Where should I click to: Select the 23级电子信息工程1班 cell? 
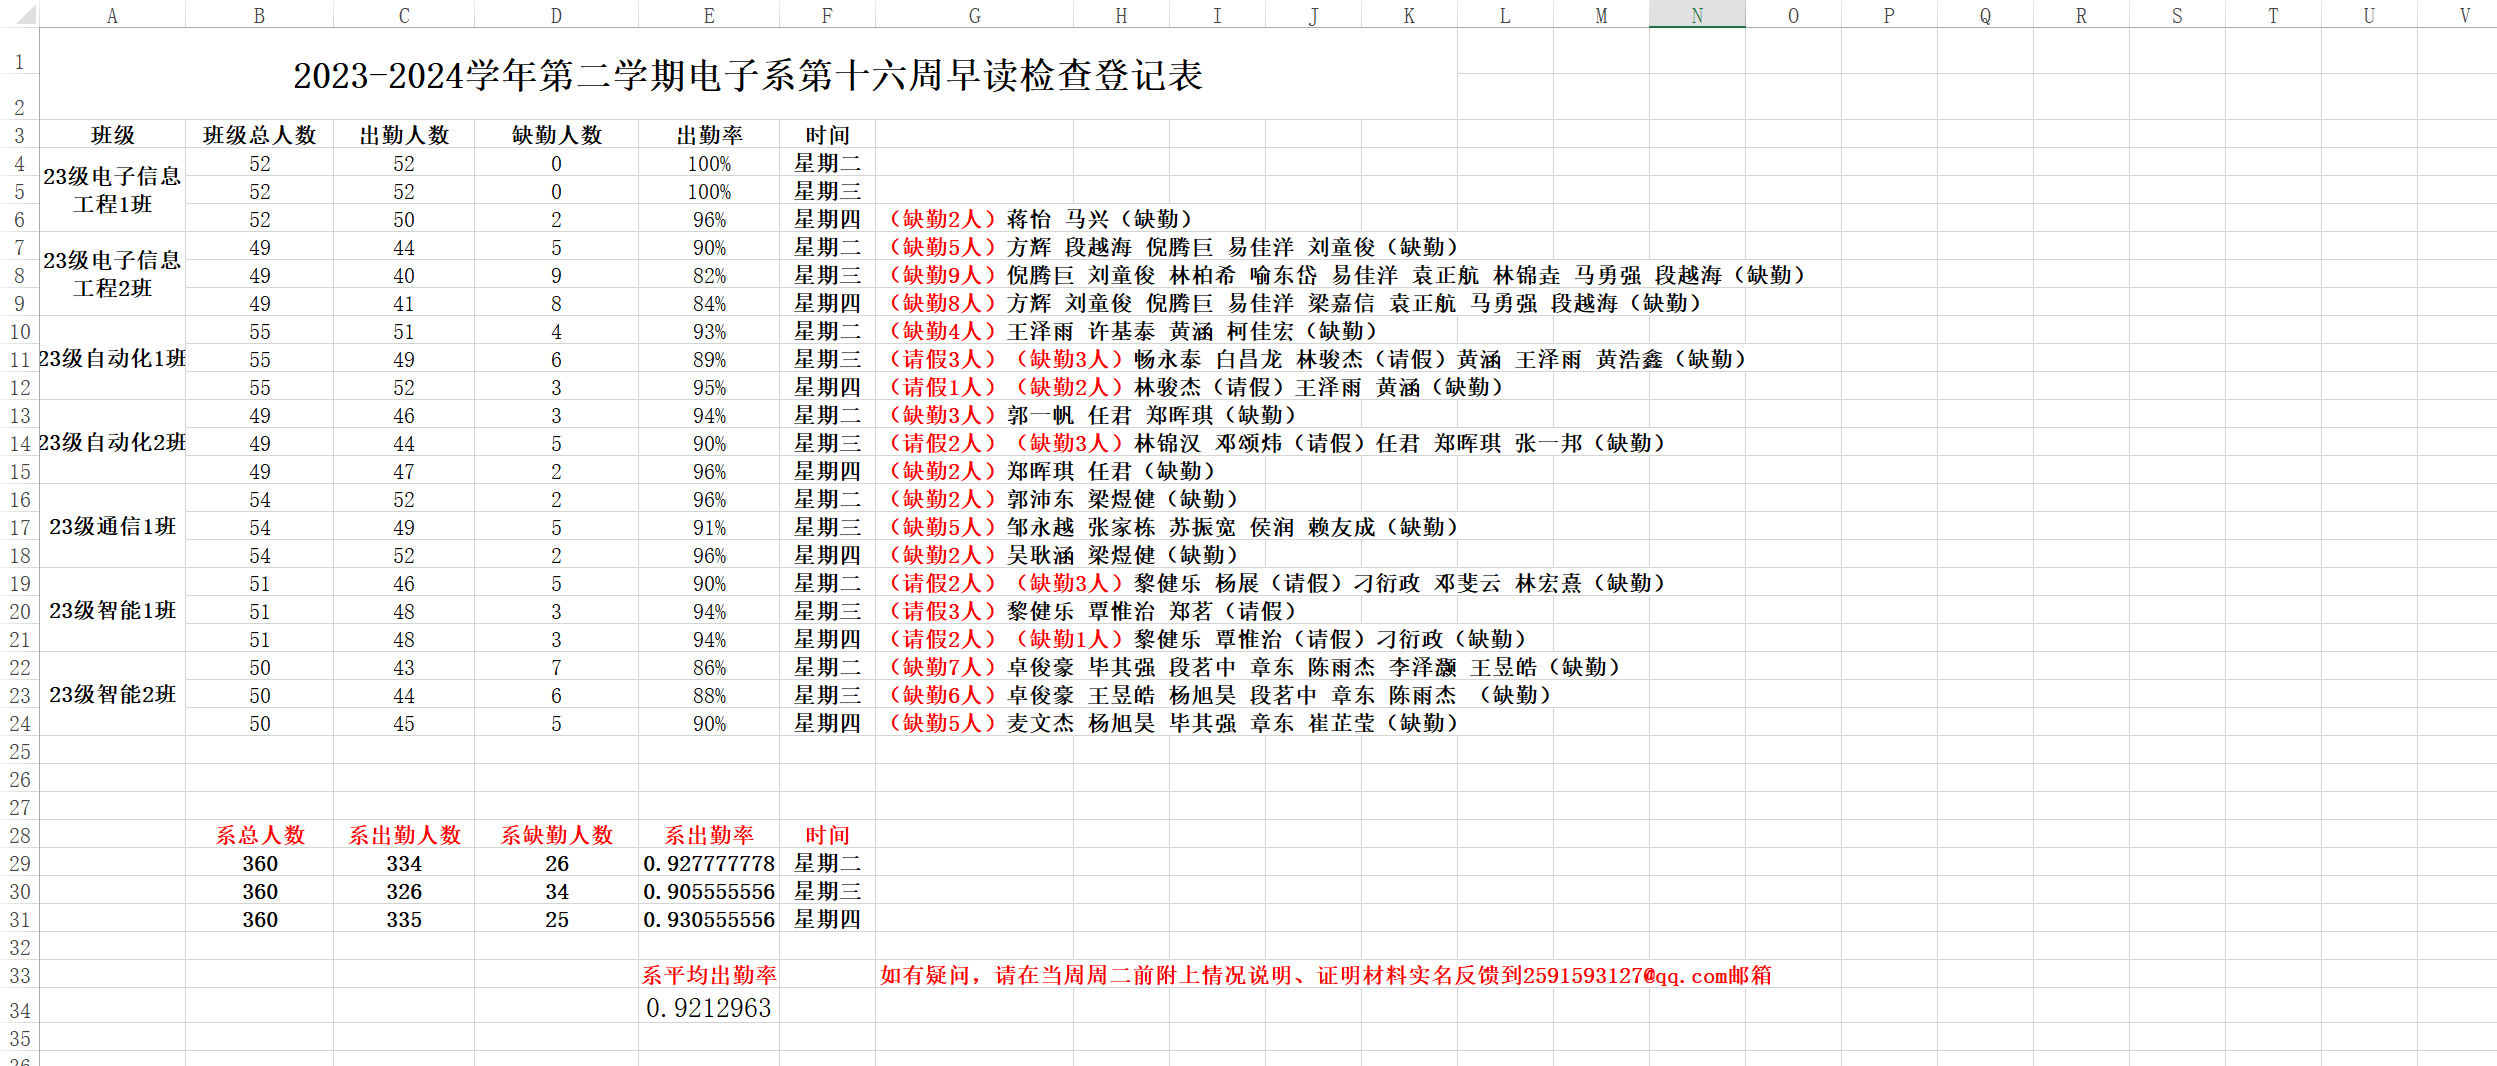click(x=112, y=190)
